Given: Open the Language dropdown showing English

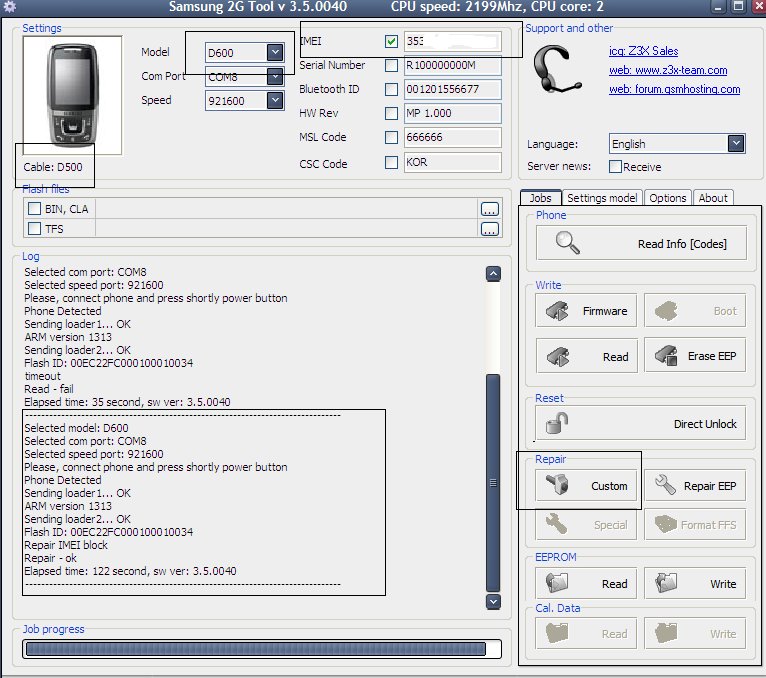Looking at the screenshot, I should point(736,144).
